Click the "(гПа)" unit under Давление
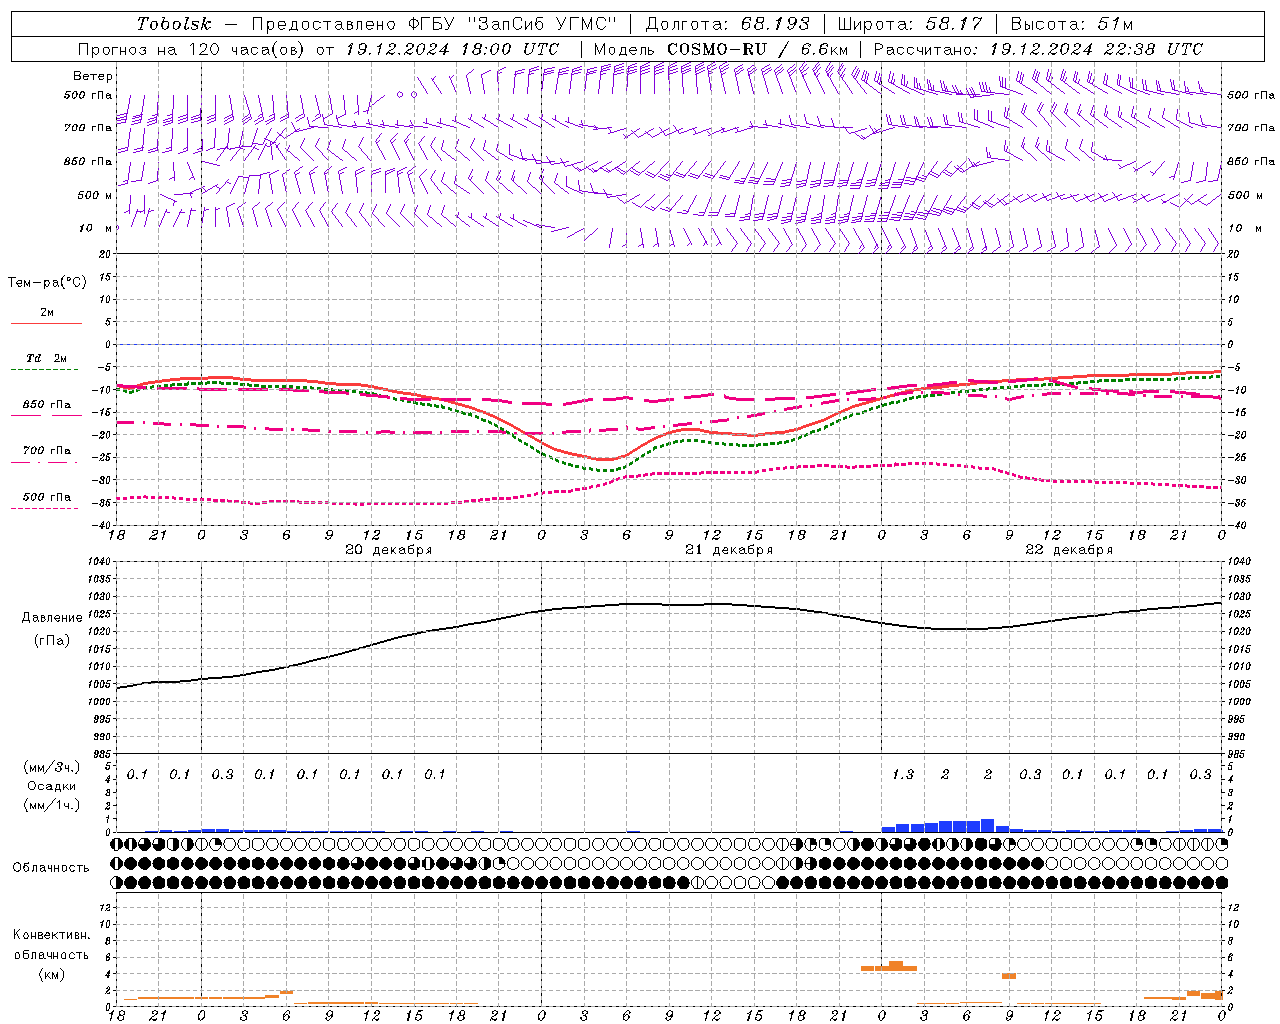The image size is (1280, 1024). coord(52,641)
